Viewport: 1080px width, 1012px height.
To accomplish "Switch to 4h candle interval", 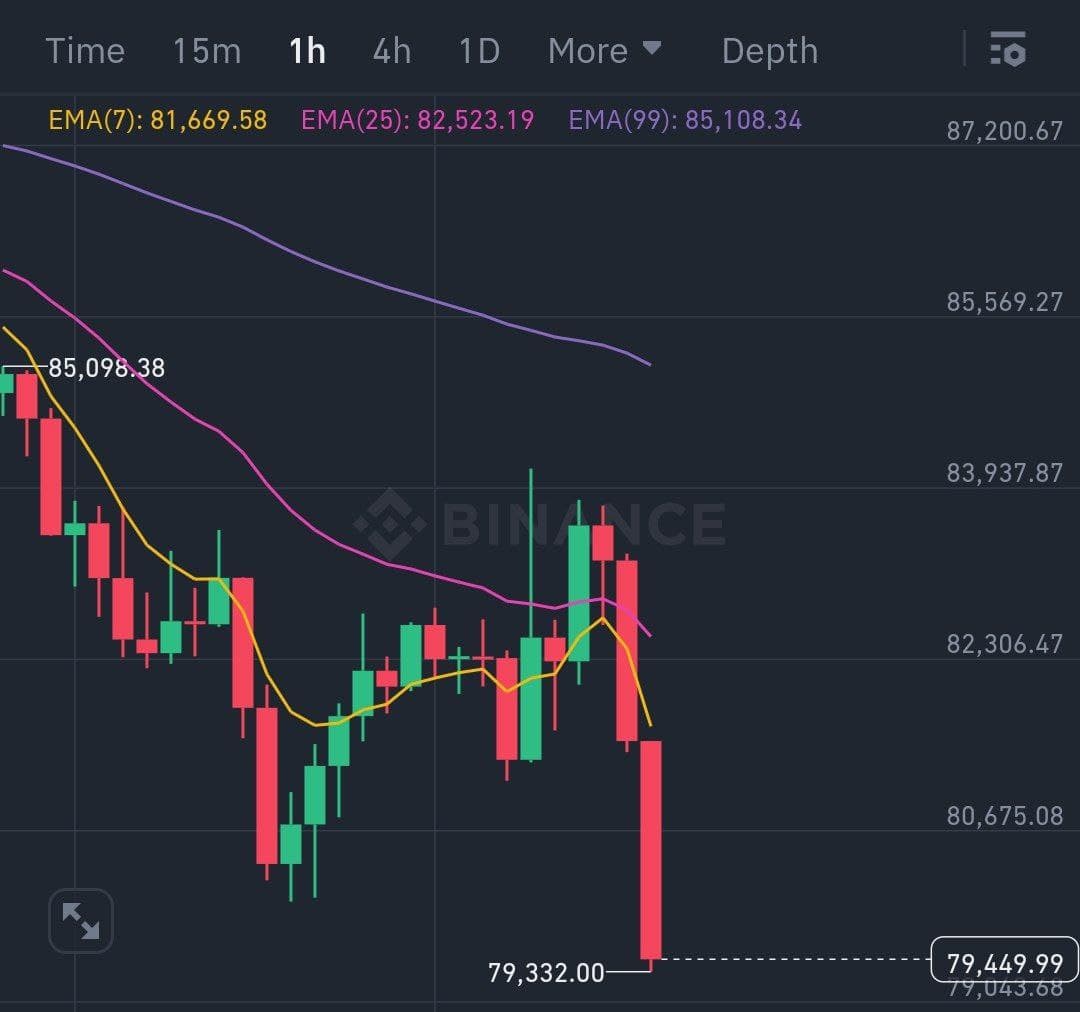I will tap(392, 51).
